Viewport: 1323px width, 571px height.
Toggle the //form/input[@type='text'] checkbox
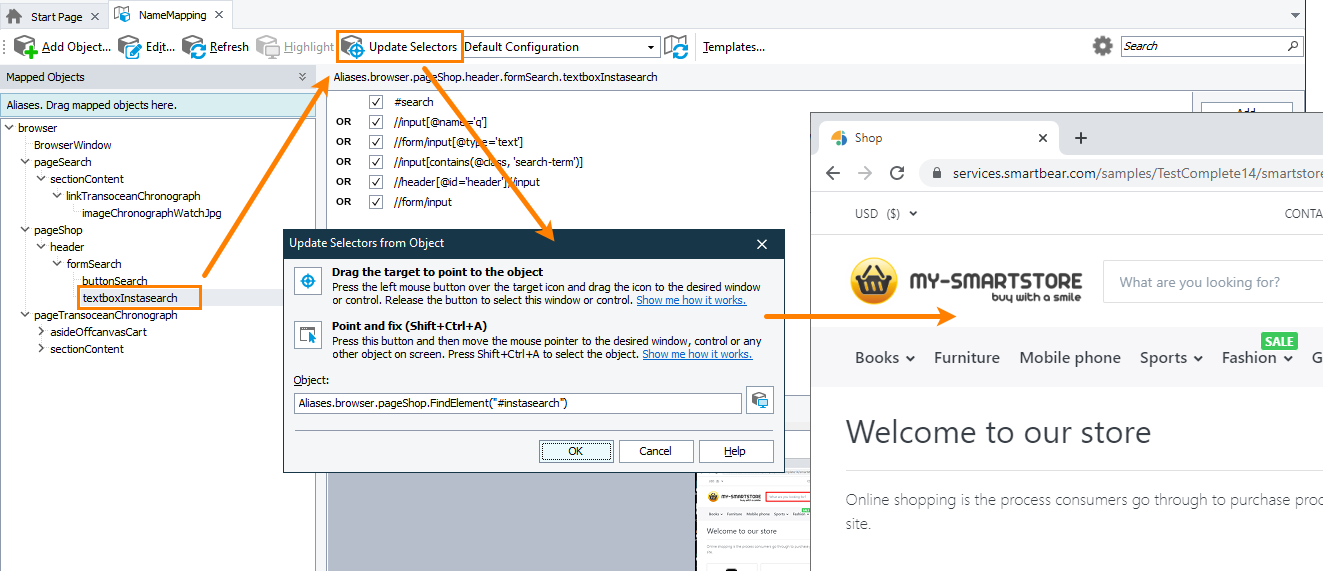376,142
